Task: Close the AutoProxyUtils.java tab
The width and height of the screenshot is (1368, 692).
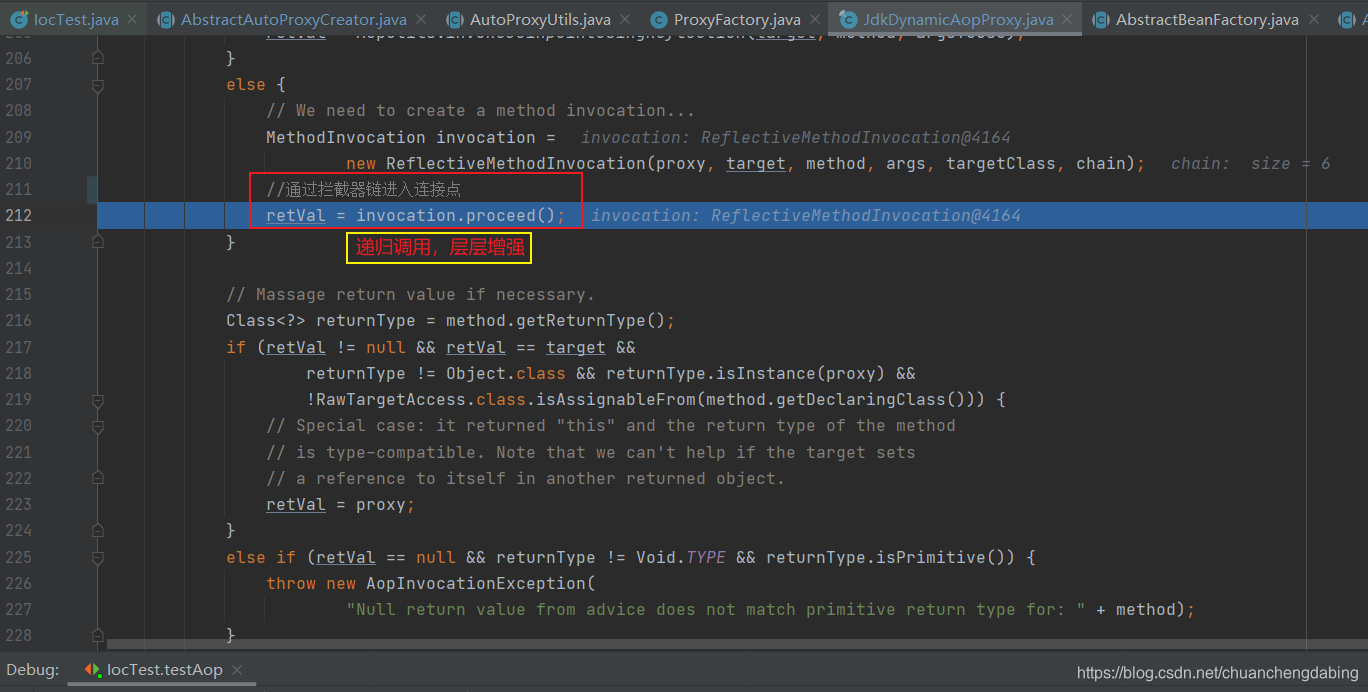Action: tap(624, 20)
